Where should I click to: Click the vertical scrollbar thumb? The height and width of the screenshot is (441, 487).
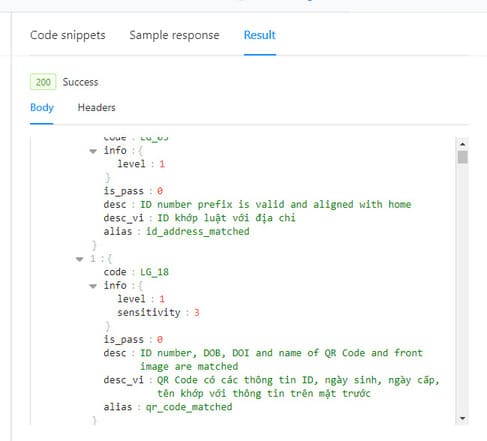coord(462,157)
